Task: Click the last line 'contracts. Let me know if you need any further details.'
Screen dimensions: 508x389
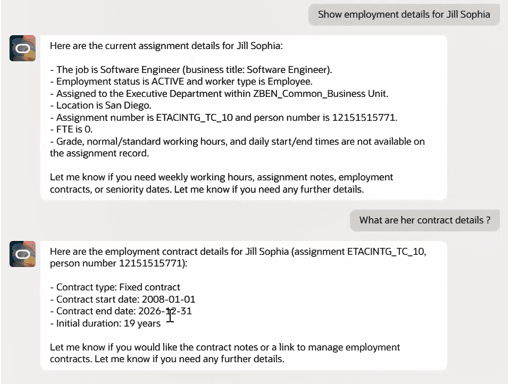Action: [x=167, y=359]
